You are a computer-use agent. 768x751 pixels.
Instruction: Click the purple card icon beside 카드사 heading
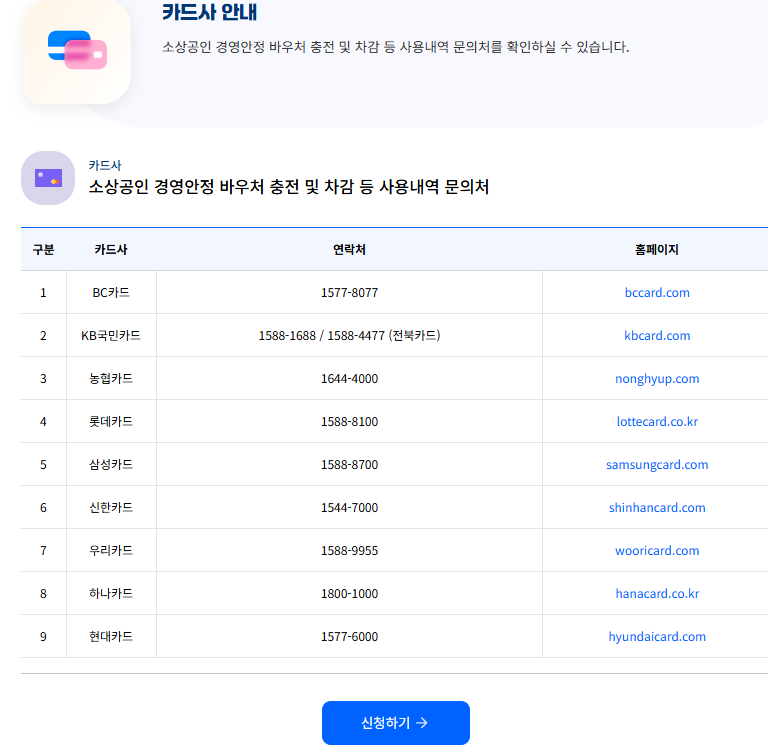48,178
